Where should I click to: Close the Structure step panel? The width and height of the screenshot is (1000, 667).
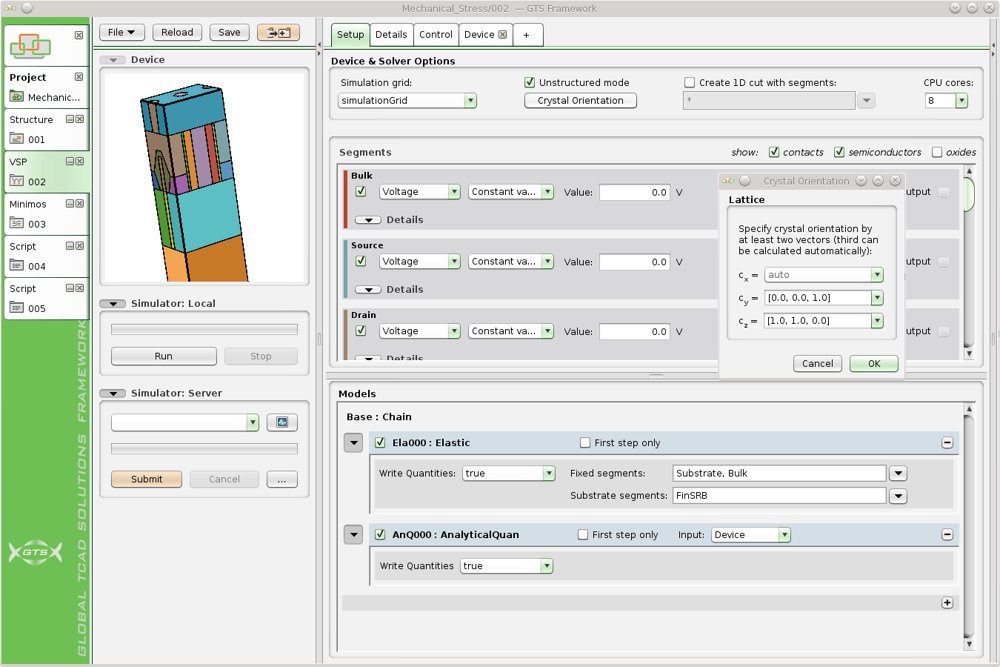tap(80, 119)
